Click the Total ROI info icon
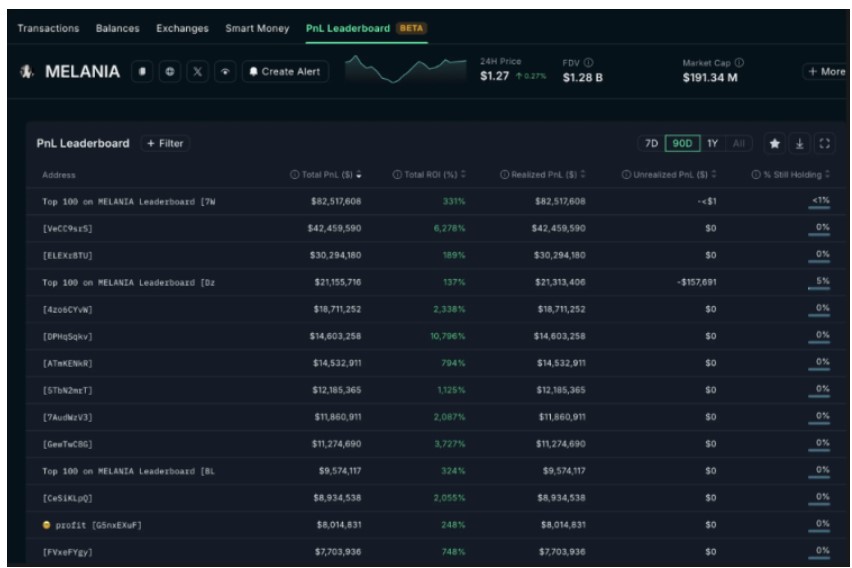Viewport: 852px width, 568px height. pos(397,174)
